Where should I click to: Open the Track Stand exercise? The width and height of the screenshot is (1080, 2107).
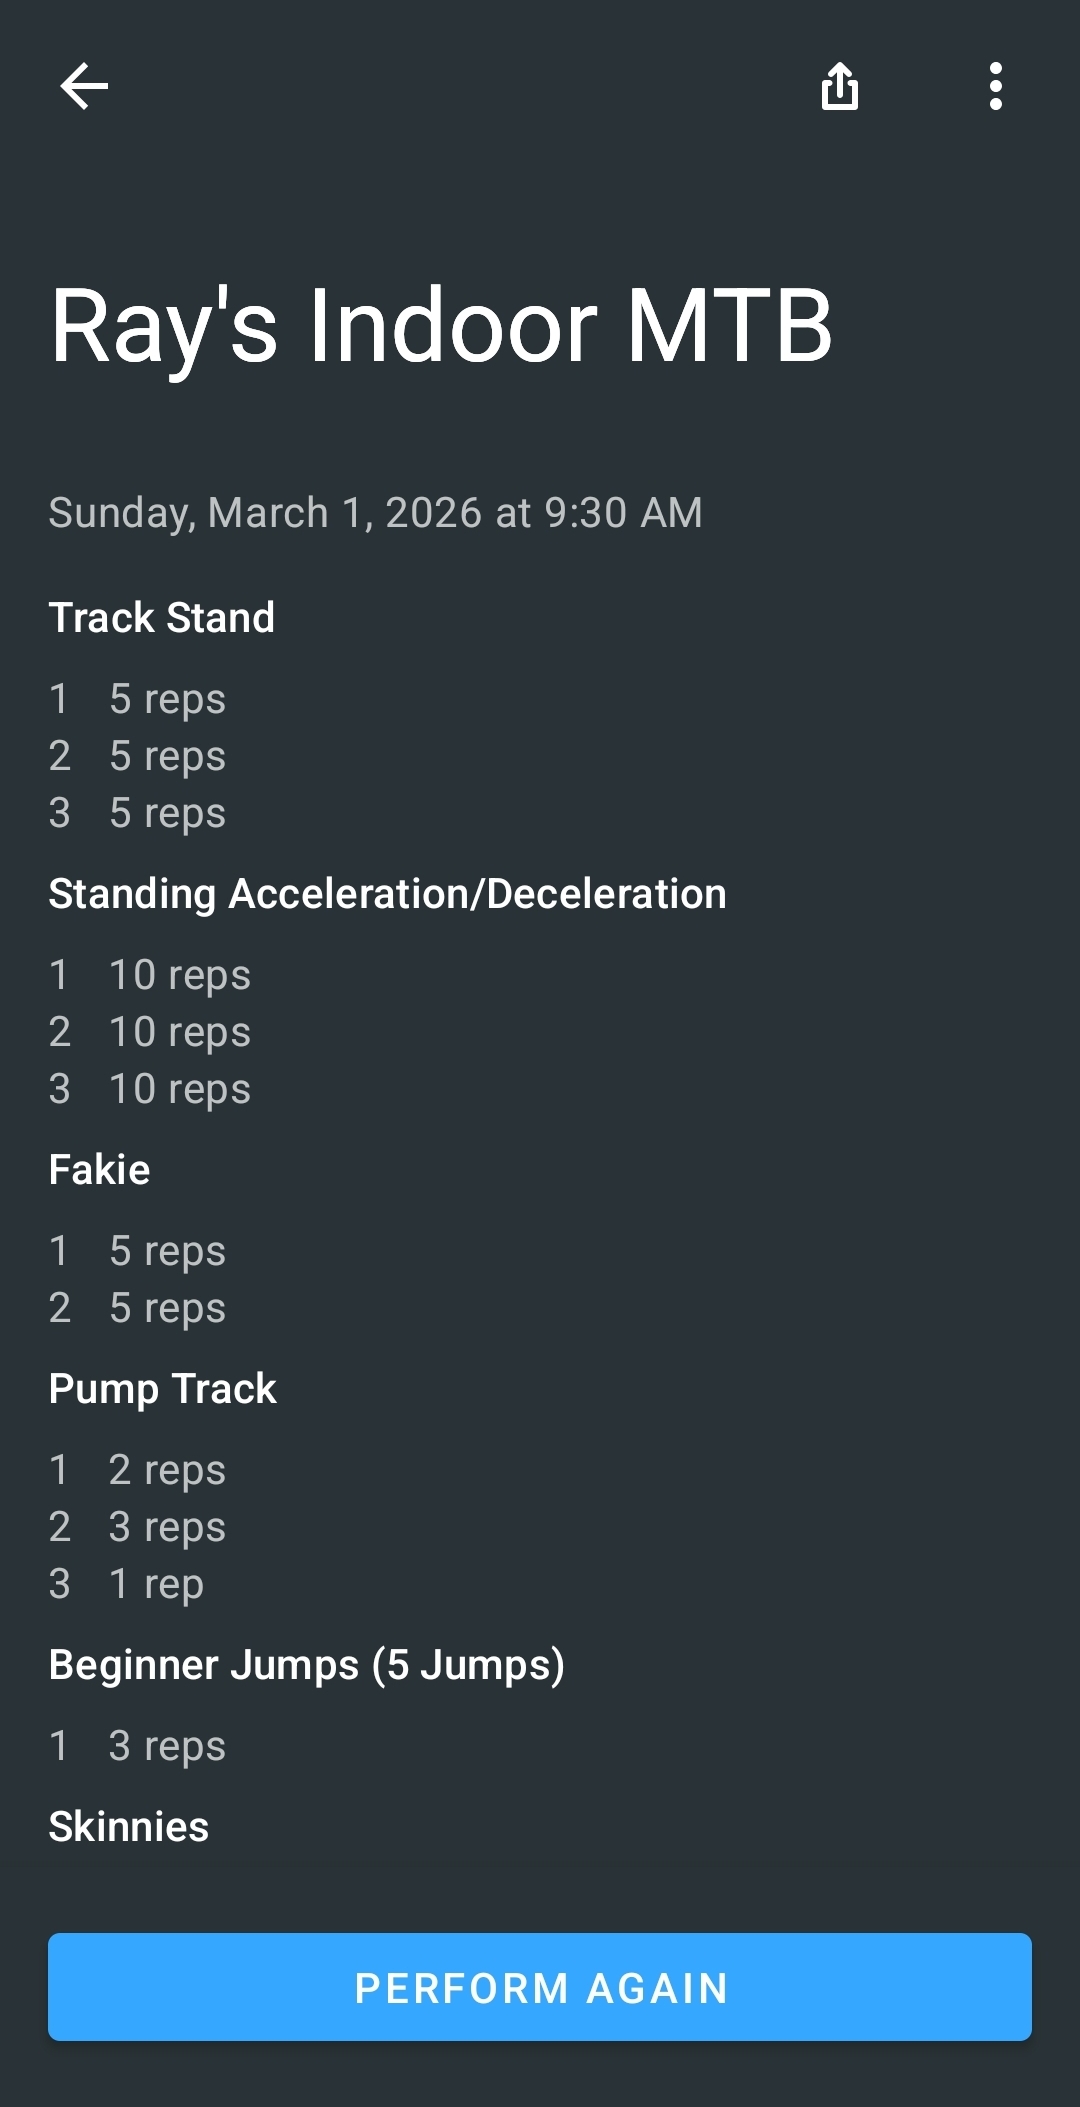click(x=162, y=617)
